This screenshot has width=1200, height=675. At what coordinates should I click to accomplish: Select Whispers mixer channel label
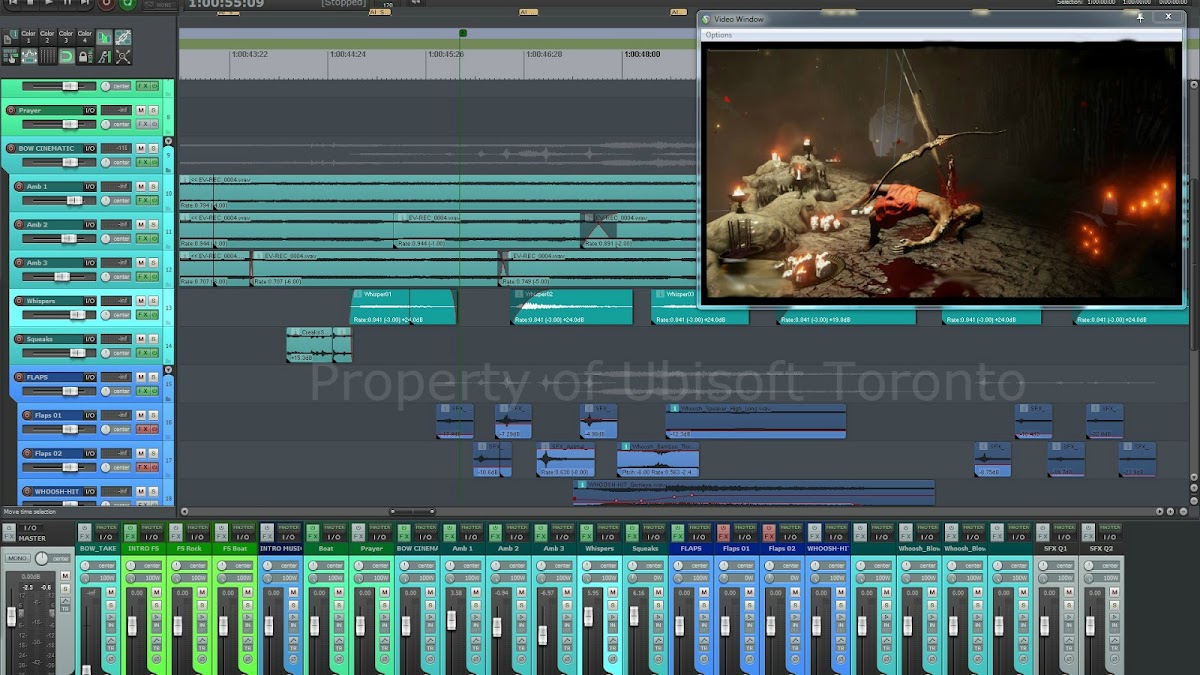coord(600,548)
